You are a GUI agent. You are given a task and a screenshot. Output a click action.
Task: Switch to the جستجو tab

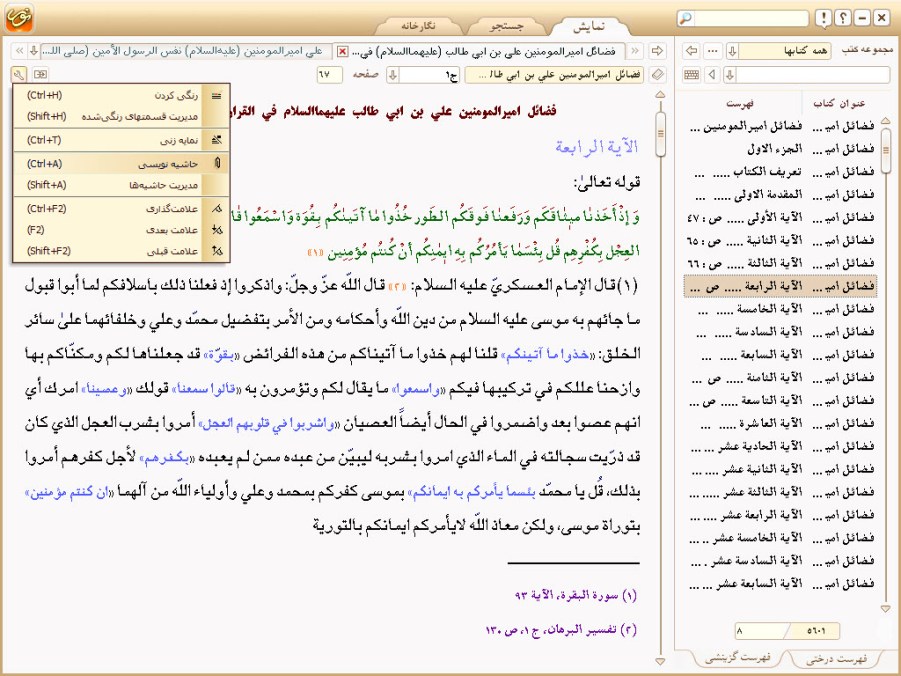pos(506,26)
